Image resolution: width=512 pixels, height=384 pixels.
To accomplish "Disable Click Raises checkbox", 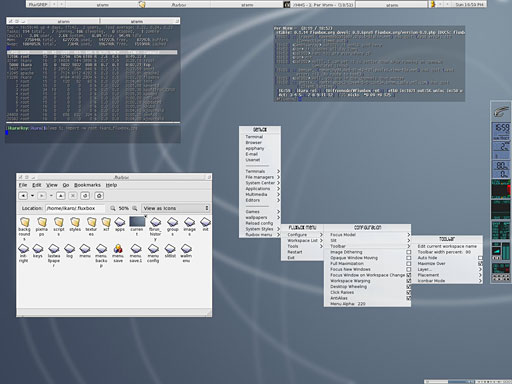I will (409, 292).
